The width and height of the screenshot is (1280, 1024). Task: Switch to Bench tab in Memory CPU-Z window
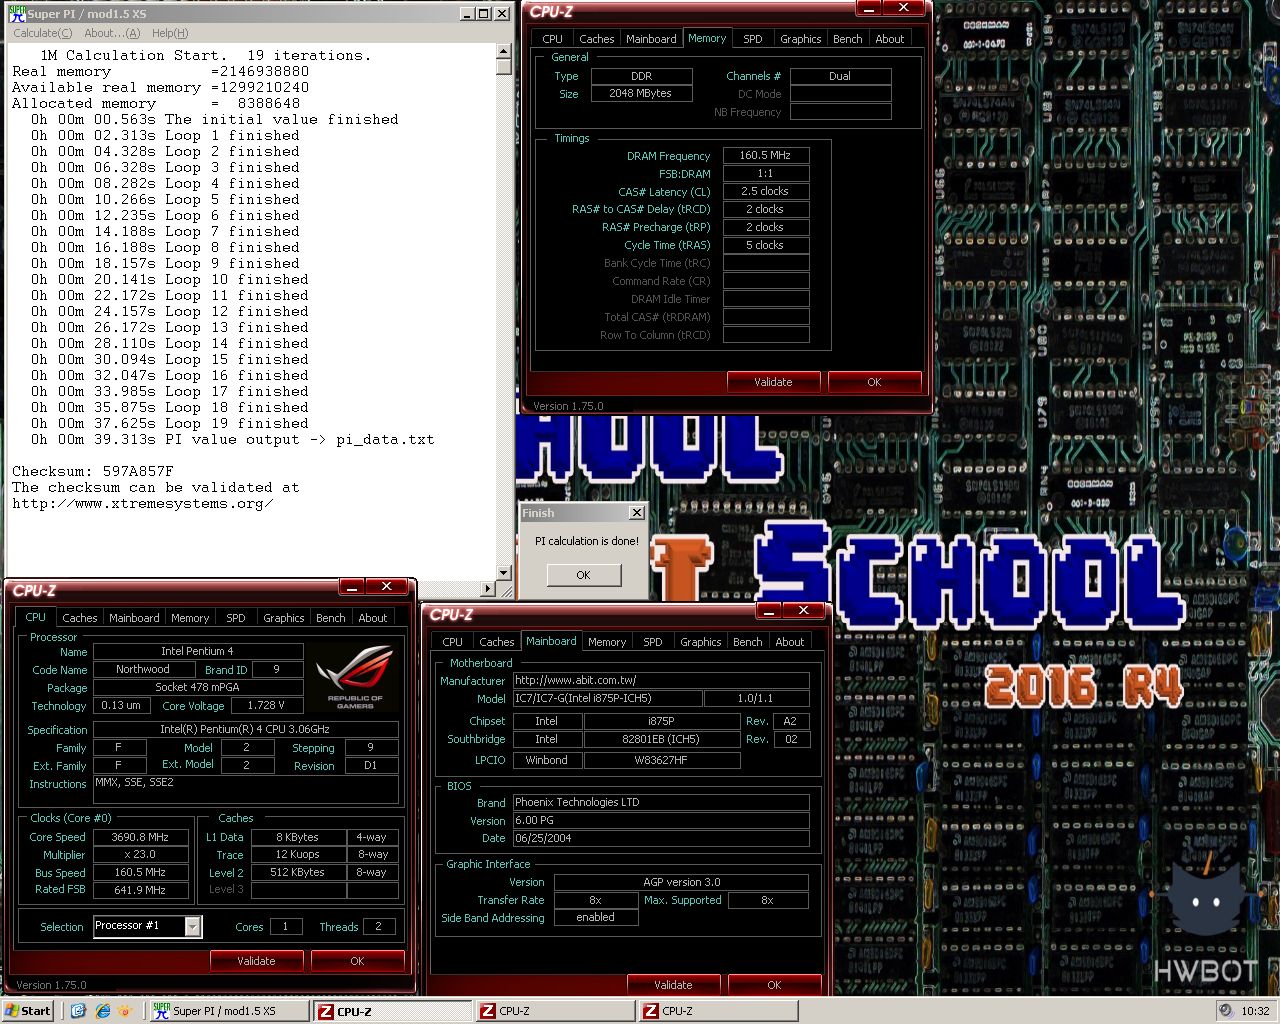click(848, 39)
